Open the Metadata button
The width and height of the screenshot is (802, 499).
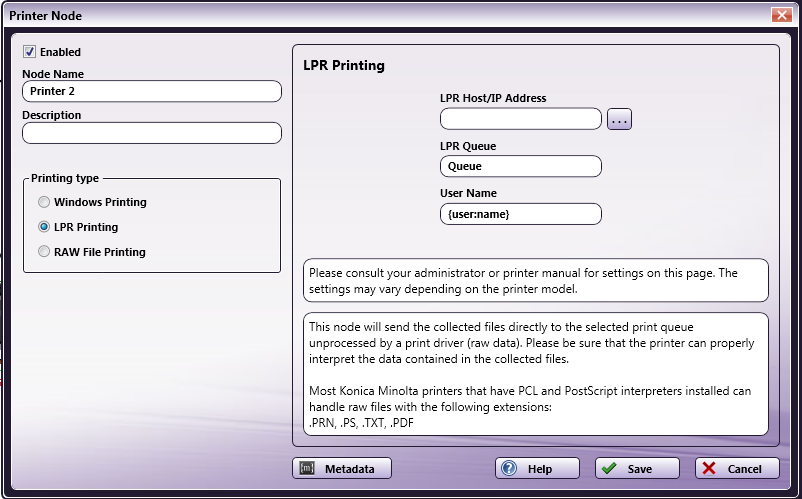342,468
